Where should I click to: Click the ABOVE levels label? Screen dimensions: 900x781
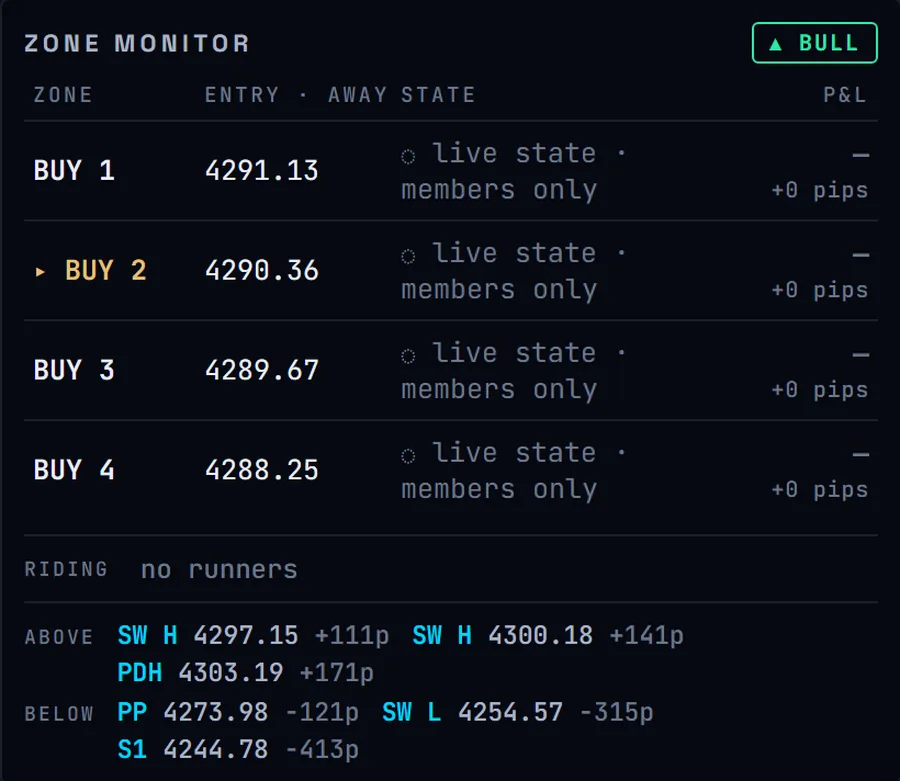tap(59, 638)
